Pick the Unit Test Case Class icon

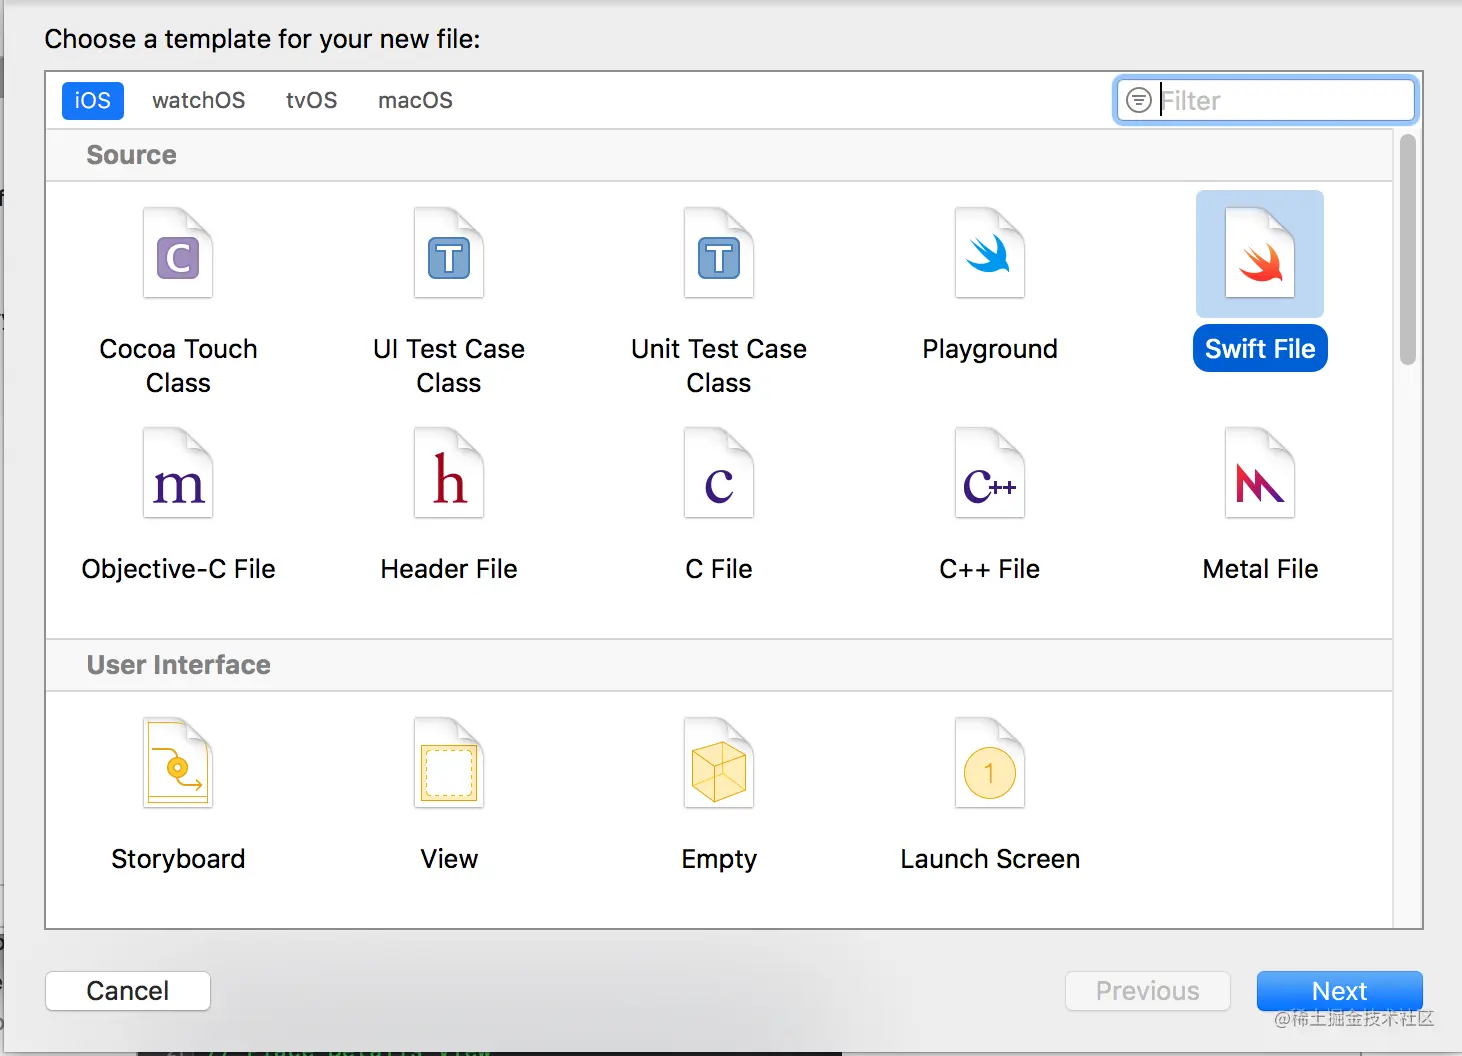click(719, 253)
